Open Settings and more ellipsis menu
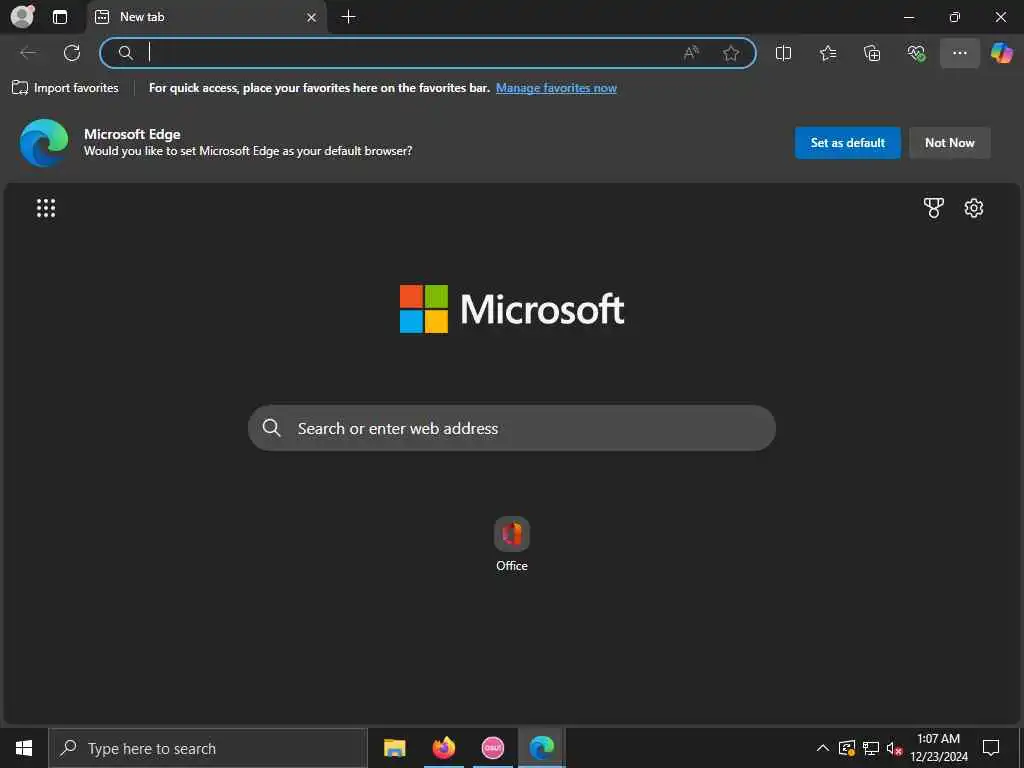This screenshot has width=1024, height=768. point(959,53)
